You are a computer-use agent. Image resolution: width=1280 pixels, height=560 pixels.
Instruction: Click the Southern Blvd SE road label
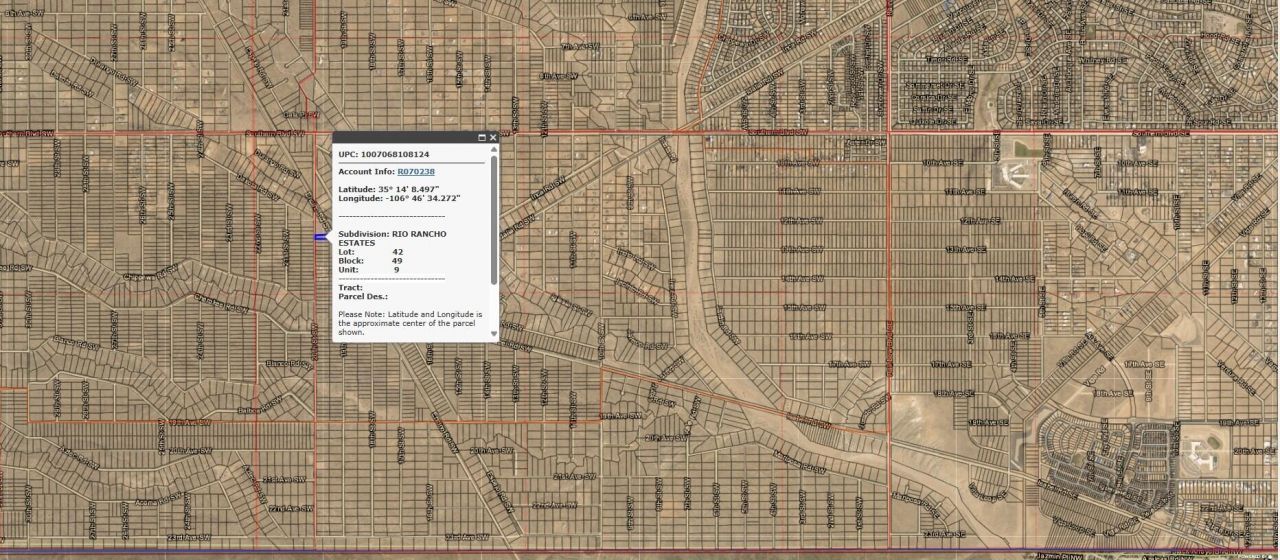tap(1161, 132)
